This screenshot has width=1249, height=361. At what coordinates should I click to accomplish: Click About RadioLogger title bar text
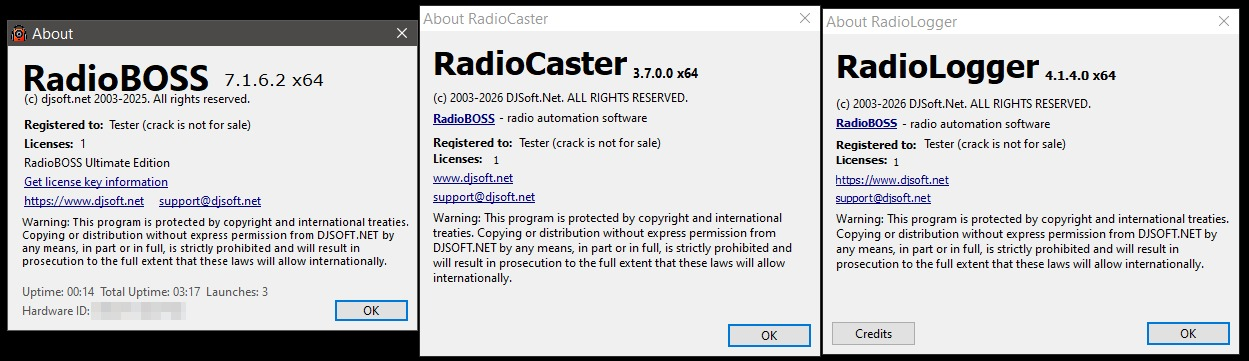tap(892, 21)
